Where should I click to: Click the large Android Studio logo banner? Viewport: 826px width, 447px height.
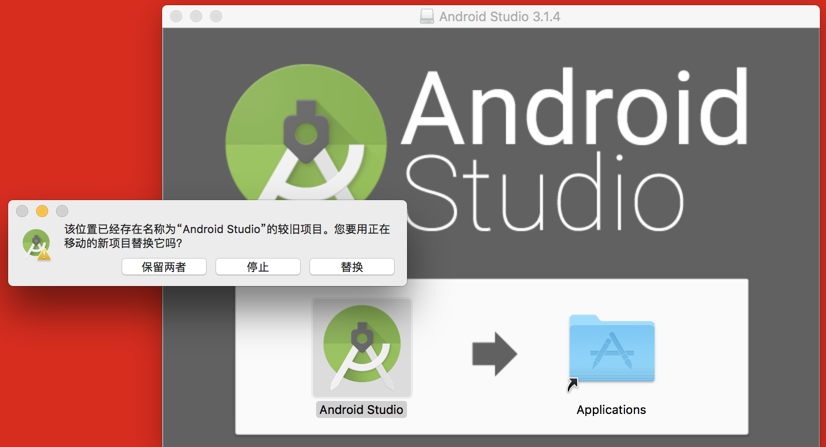(487, 147)
